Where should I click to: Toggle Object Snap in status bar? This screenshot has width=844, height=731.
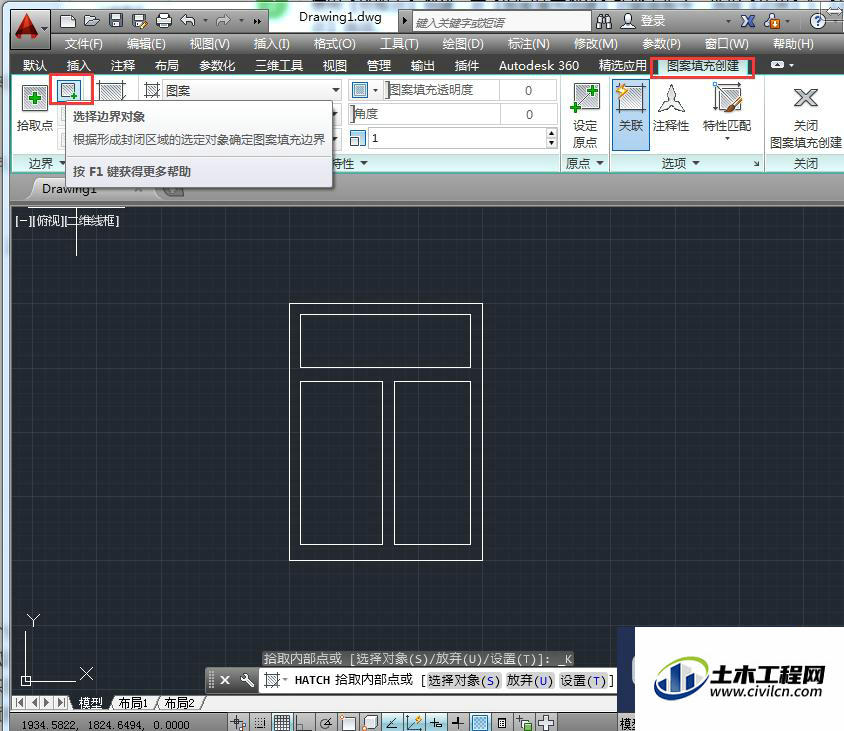pos(348,722)
